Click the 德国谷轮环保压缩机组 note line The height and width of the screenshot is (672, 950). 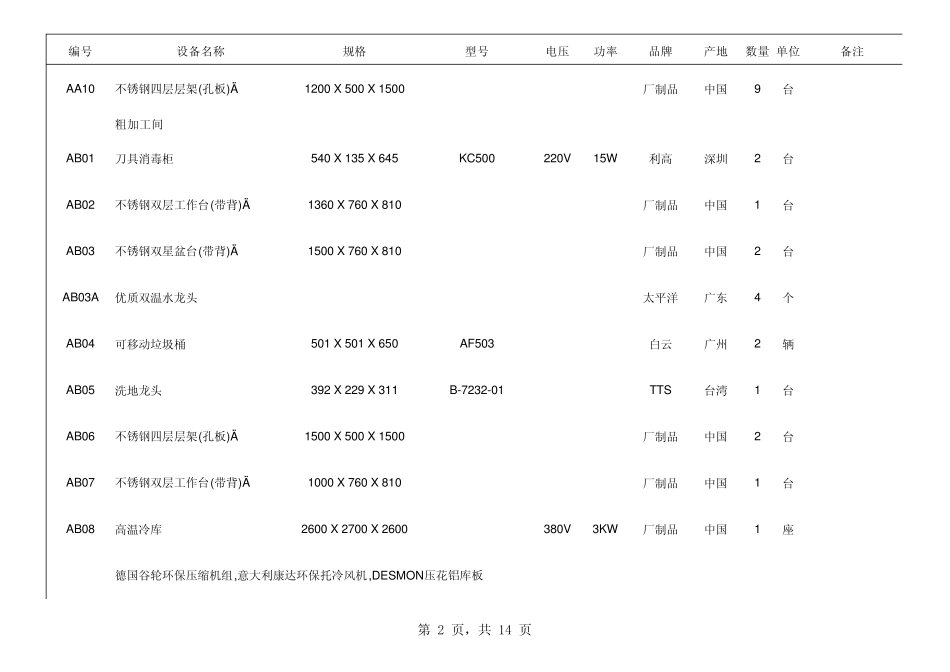pyautogui.click(x=299, y=576)
